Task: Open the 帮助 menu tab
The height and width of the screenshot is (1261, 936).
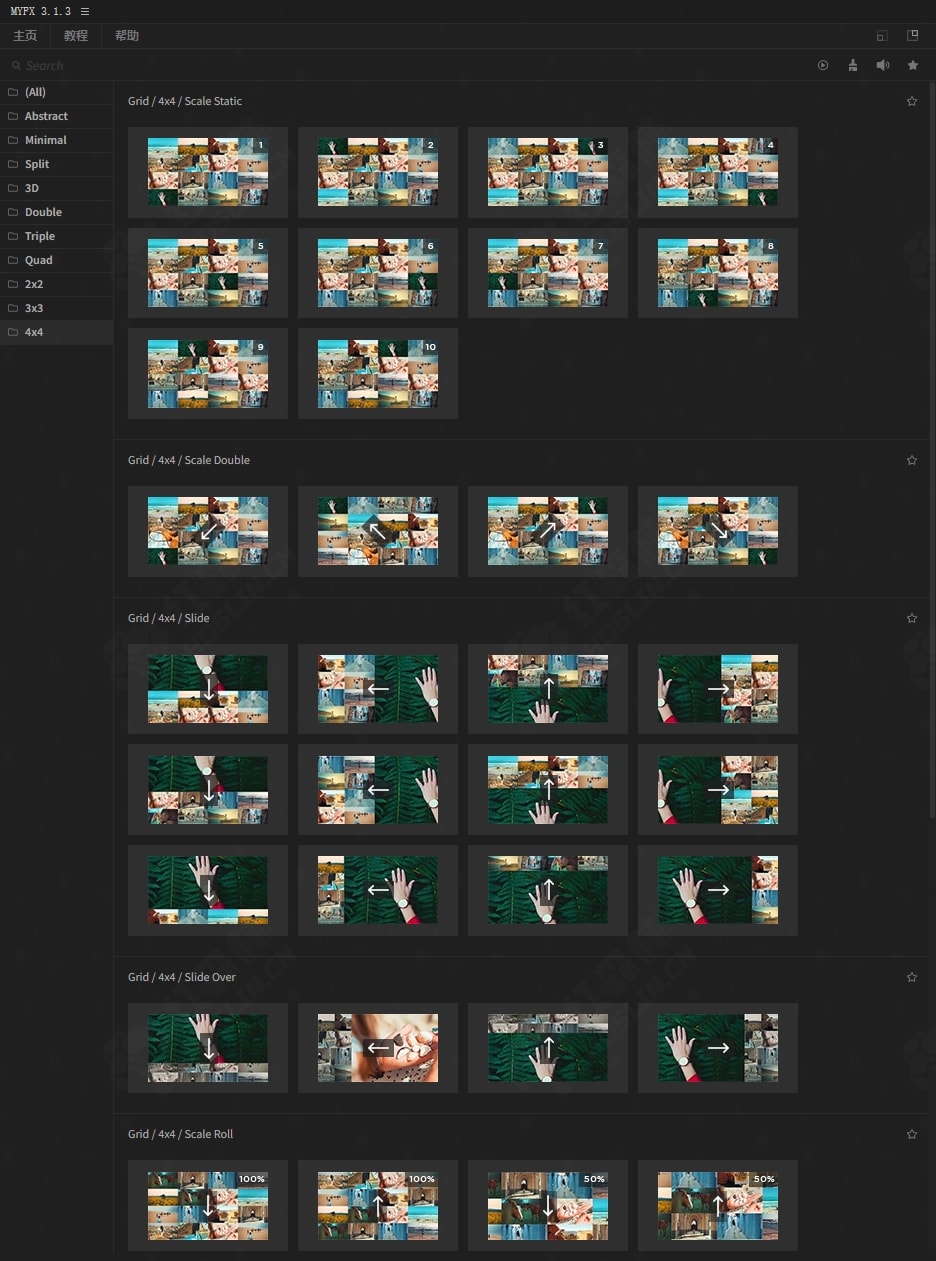Action: coord(127,36)
